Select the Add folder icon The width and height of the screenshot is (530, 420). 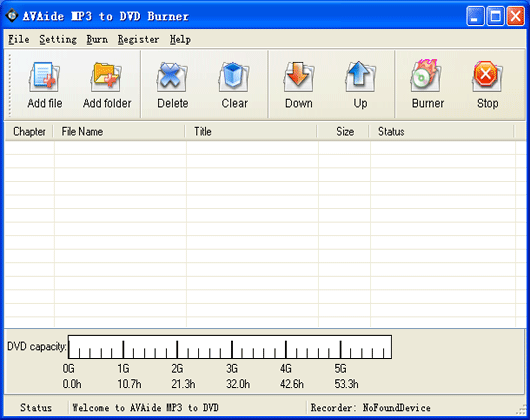[106, 77]
